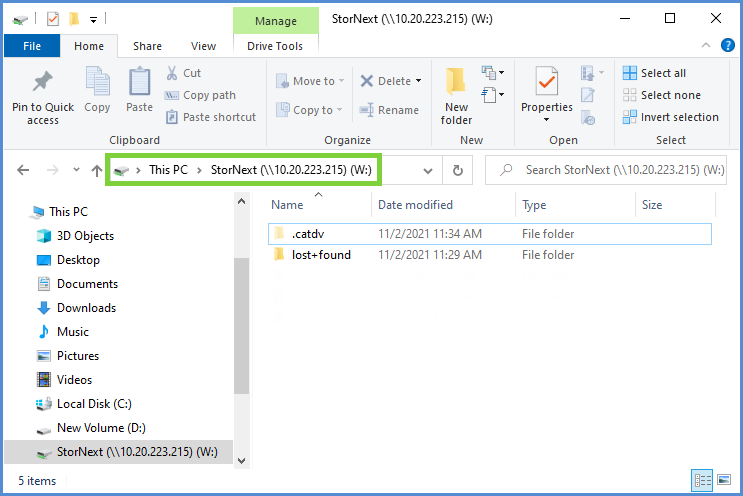The image size is (743, 496).
Task: Click navigation pane scroll down arrow
Action: (x=241, y=460)
